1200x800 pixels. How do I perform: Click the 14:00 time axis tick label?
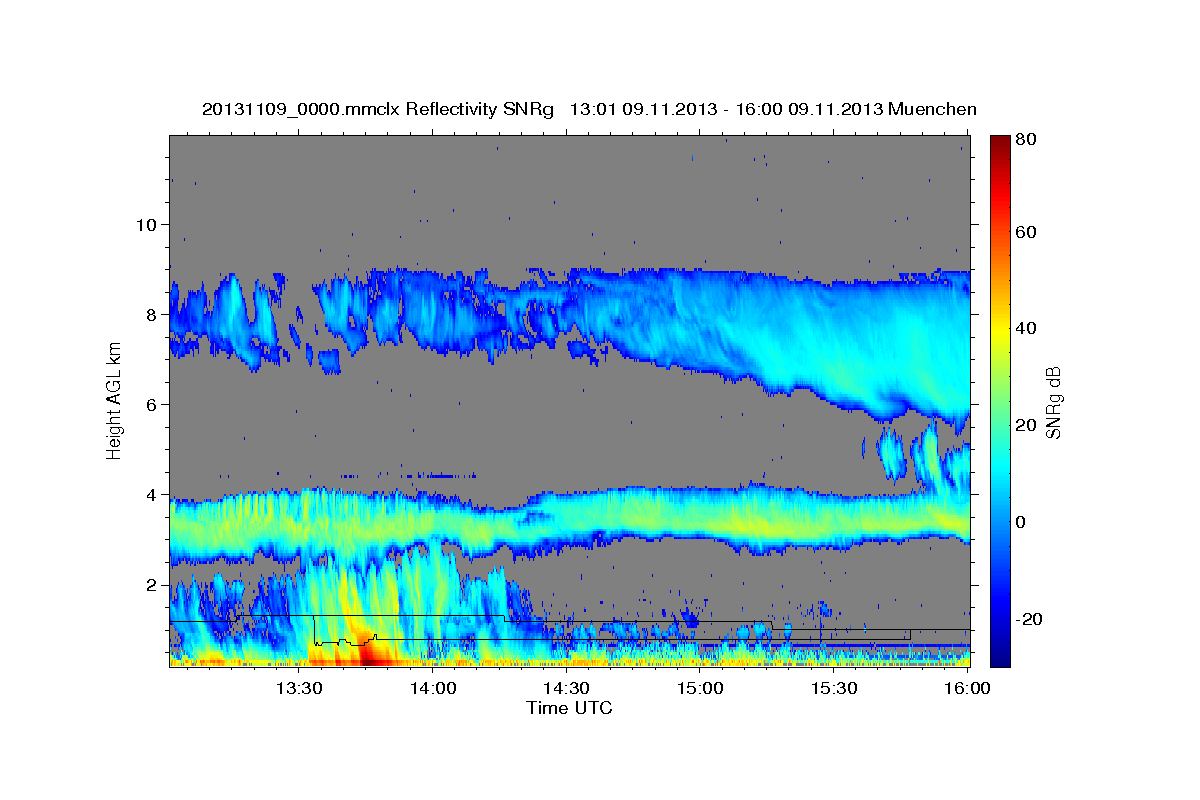432,689
